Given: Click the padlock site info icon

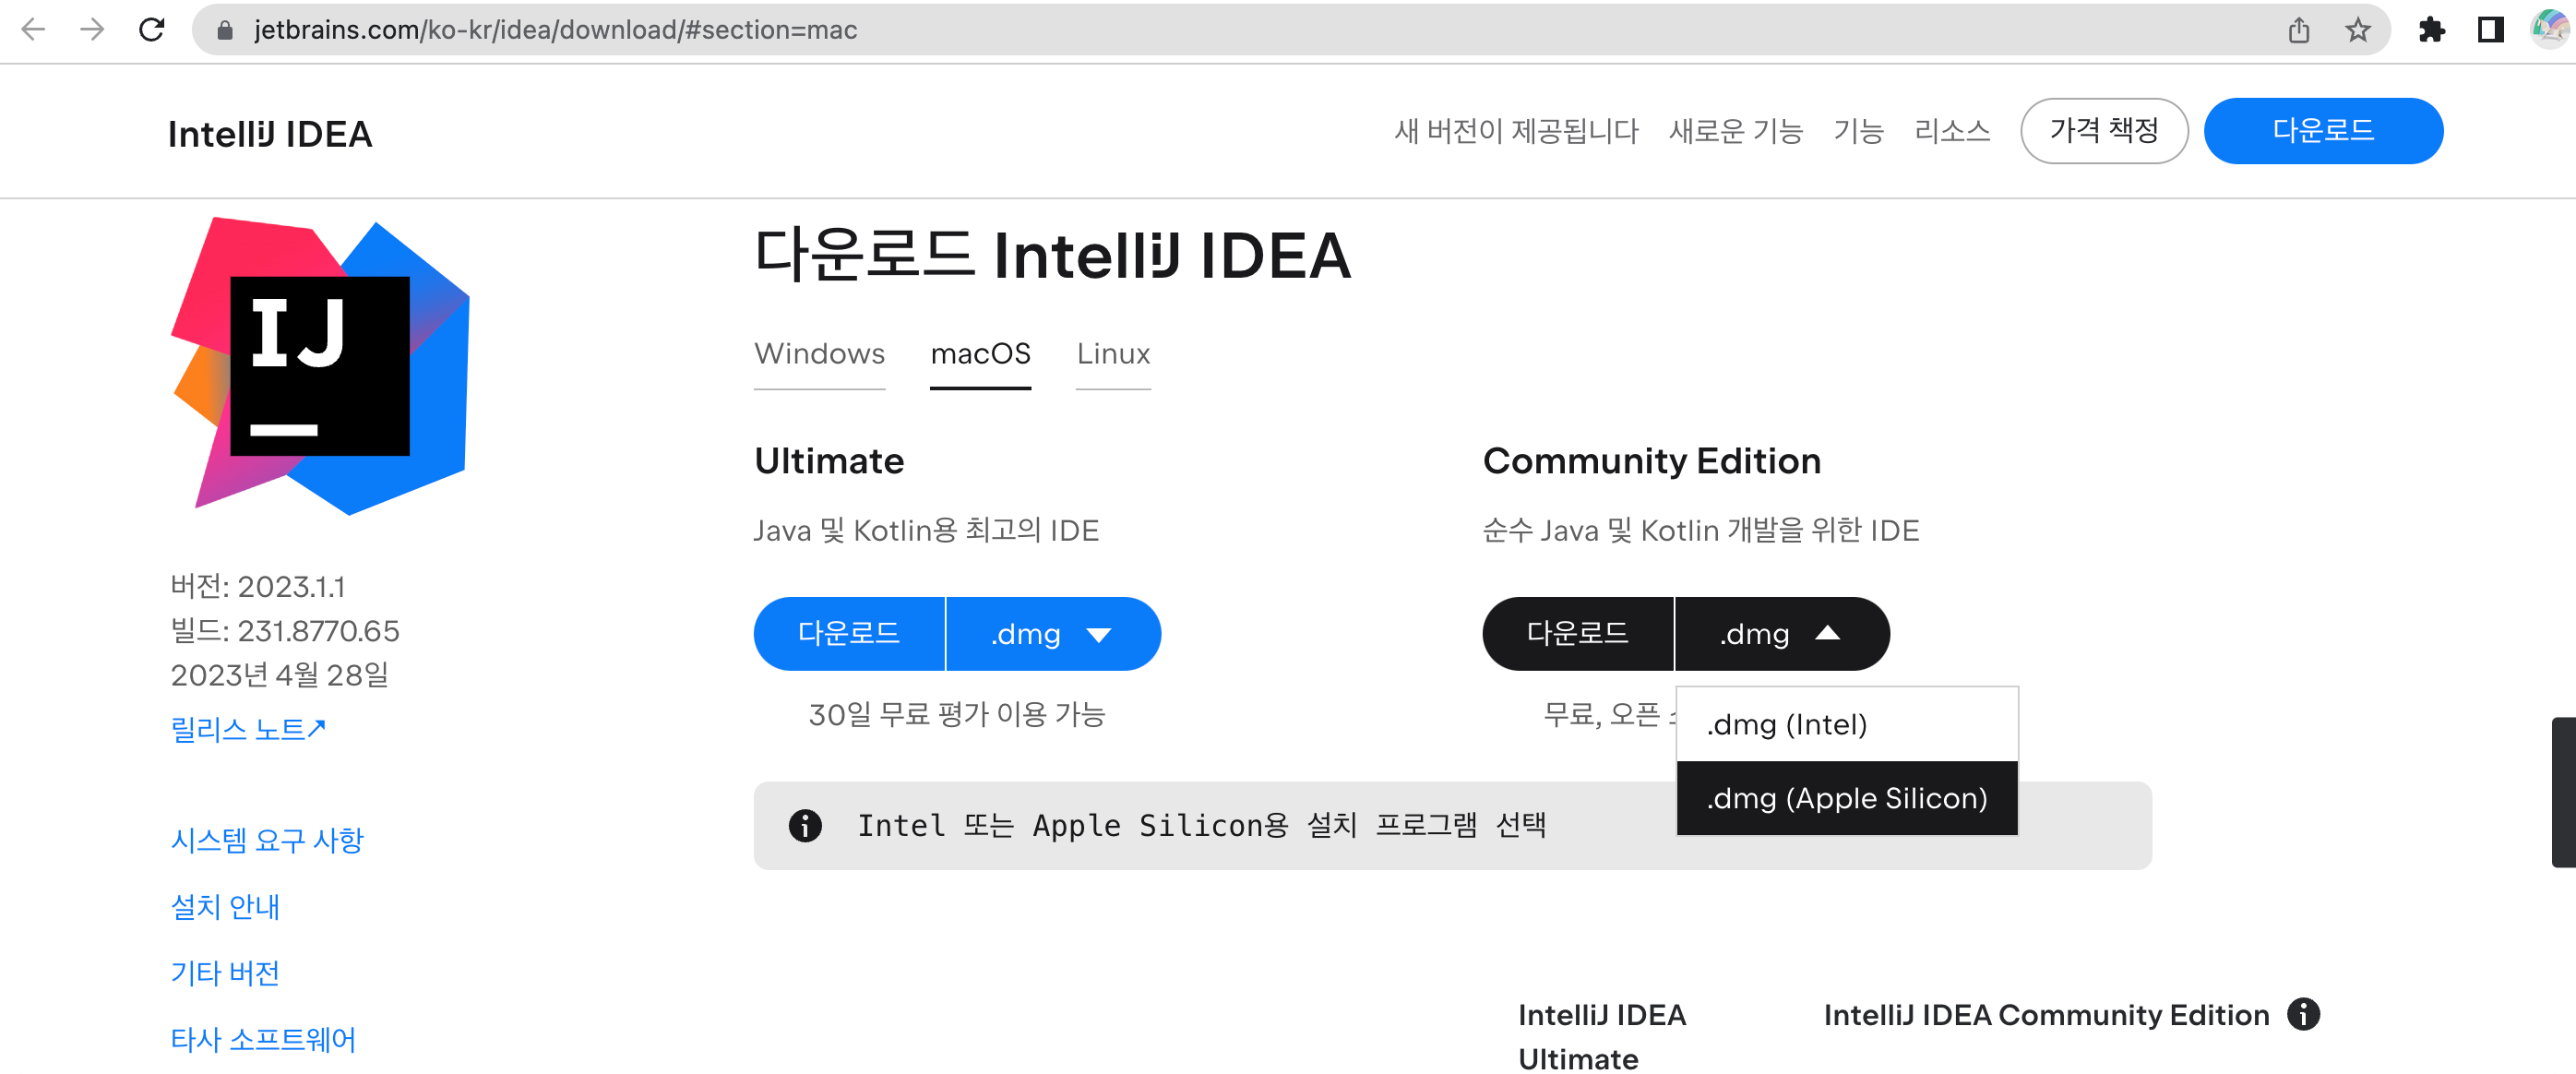Looking at the screenshot, I should [x=225, y=31].
